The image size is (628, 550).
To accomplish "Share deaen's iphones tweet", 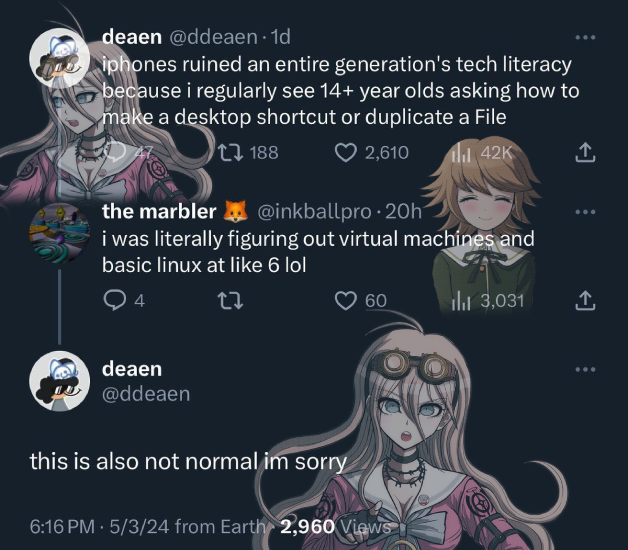I will click(585, 152).
